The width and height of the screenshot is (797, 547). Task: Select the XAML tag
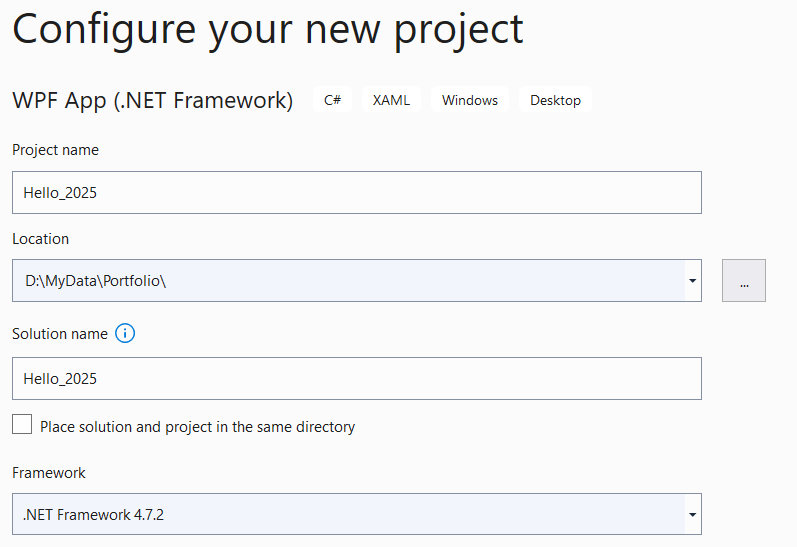(x=391, y=100)
